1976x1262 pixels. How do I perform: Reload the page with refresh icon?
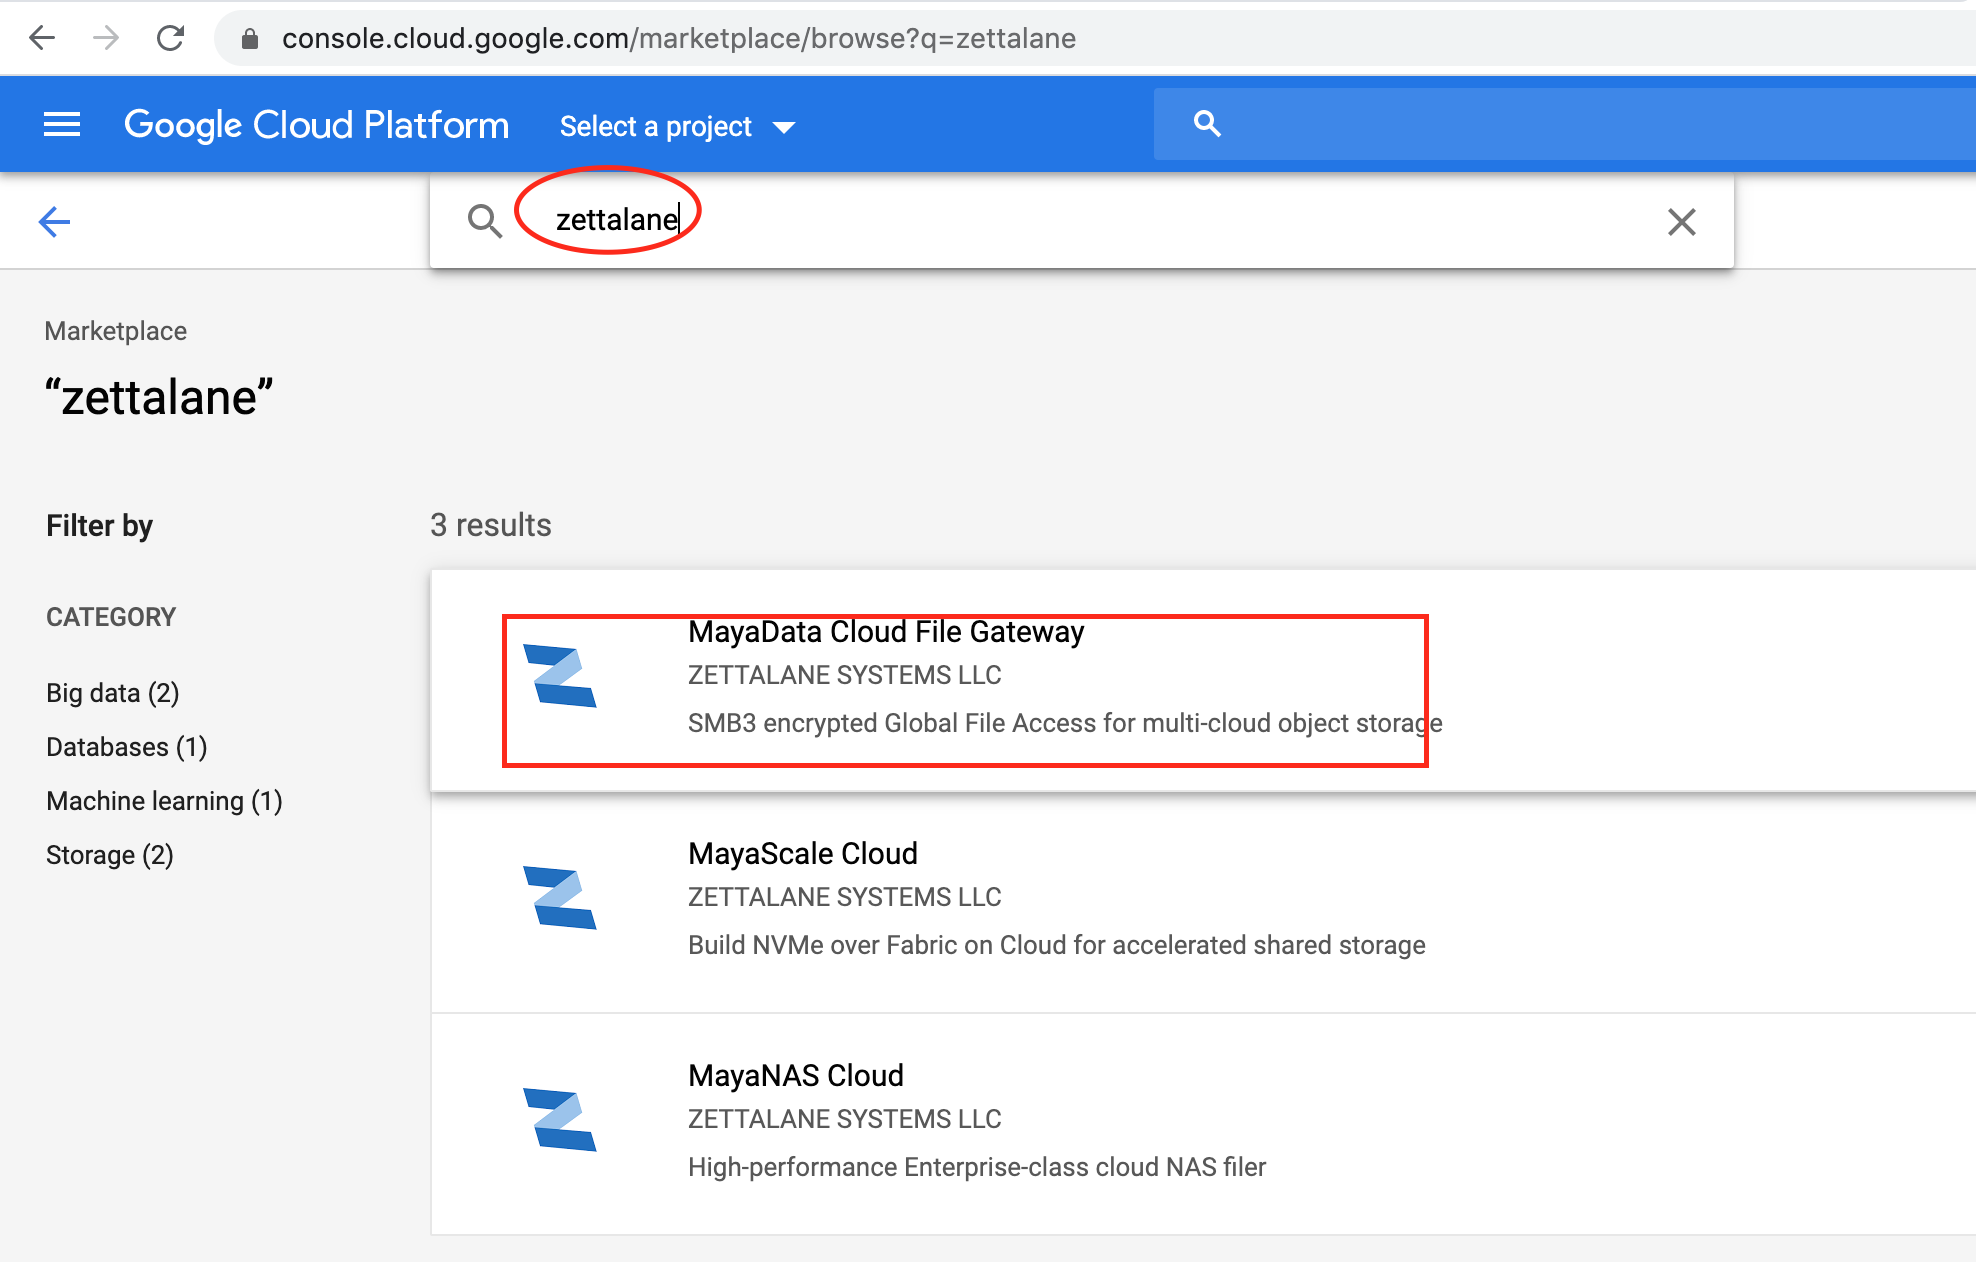(x=171, y=38)
